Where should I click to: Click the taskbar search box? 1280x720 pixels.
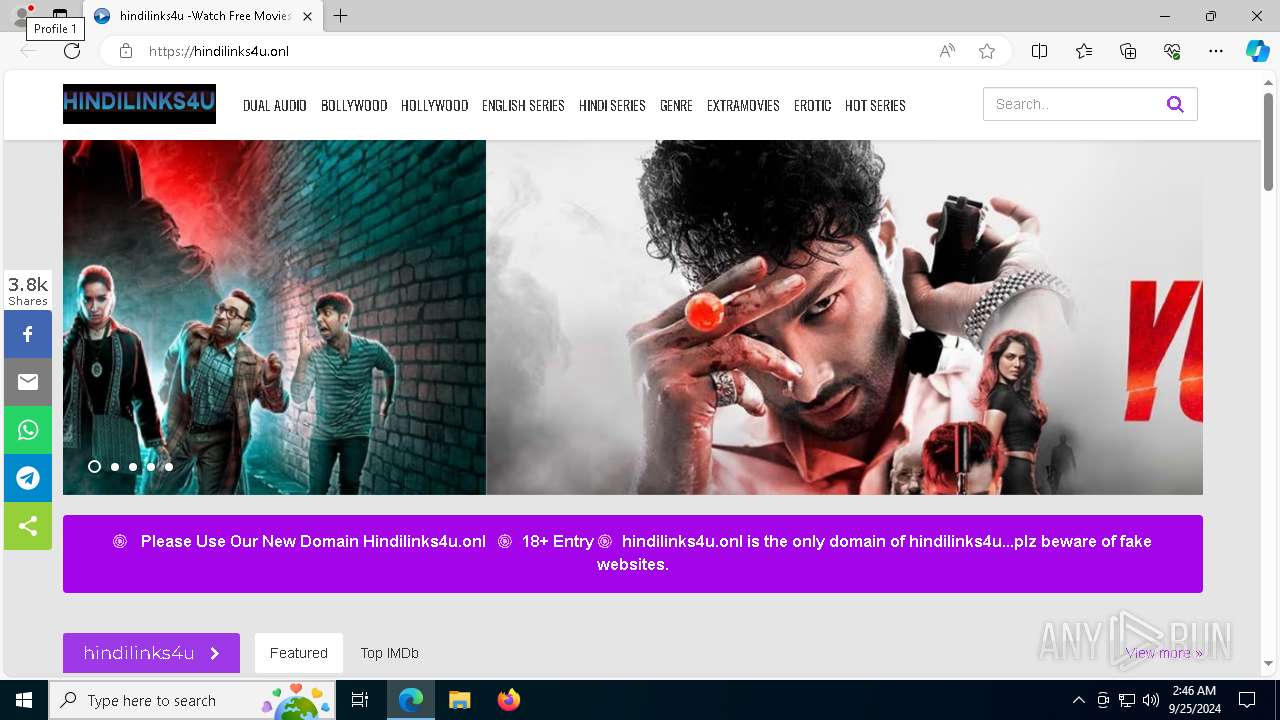coord(192,700)
